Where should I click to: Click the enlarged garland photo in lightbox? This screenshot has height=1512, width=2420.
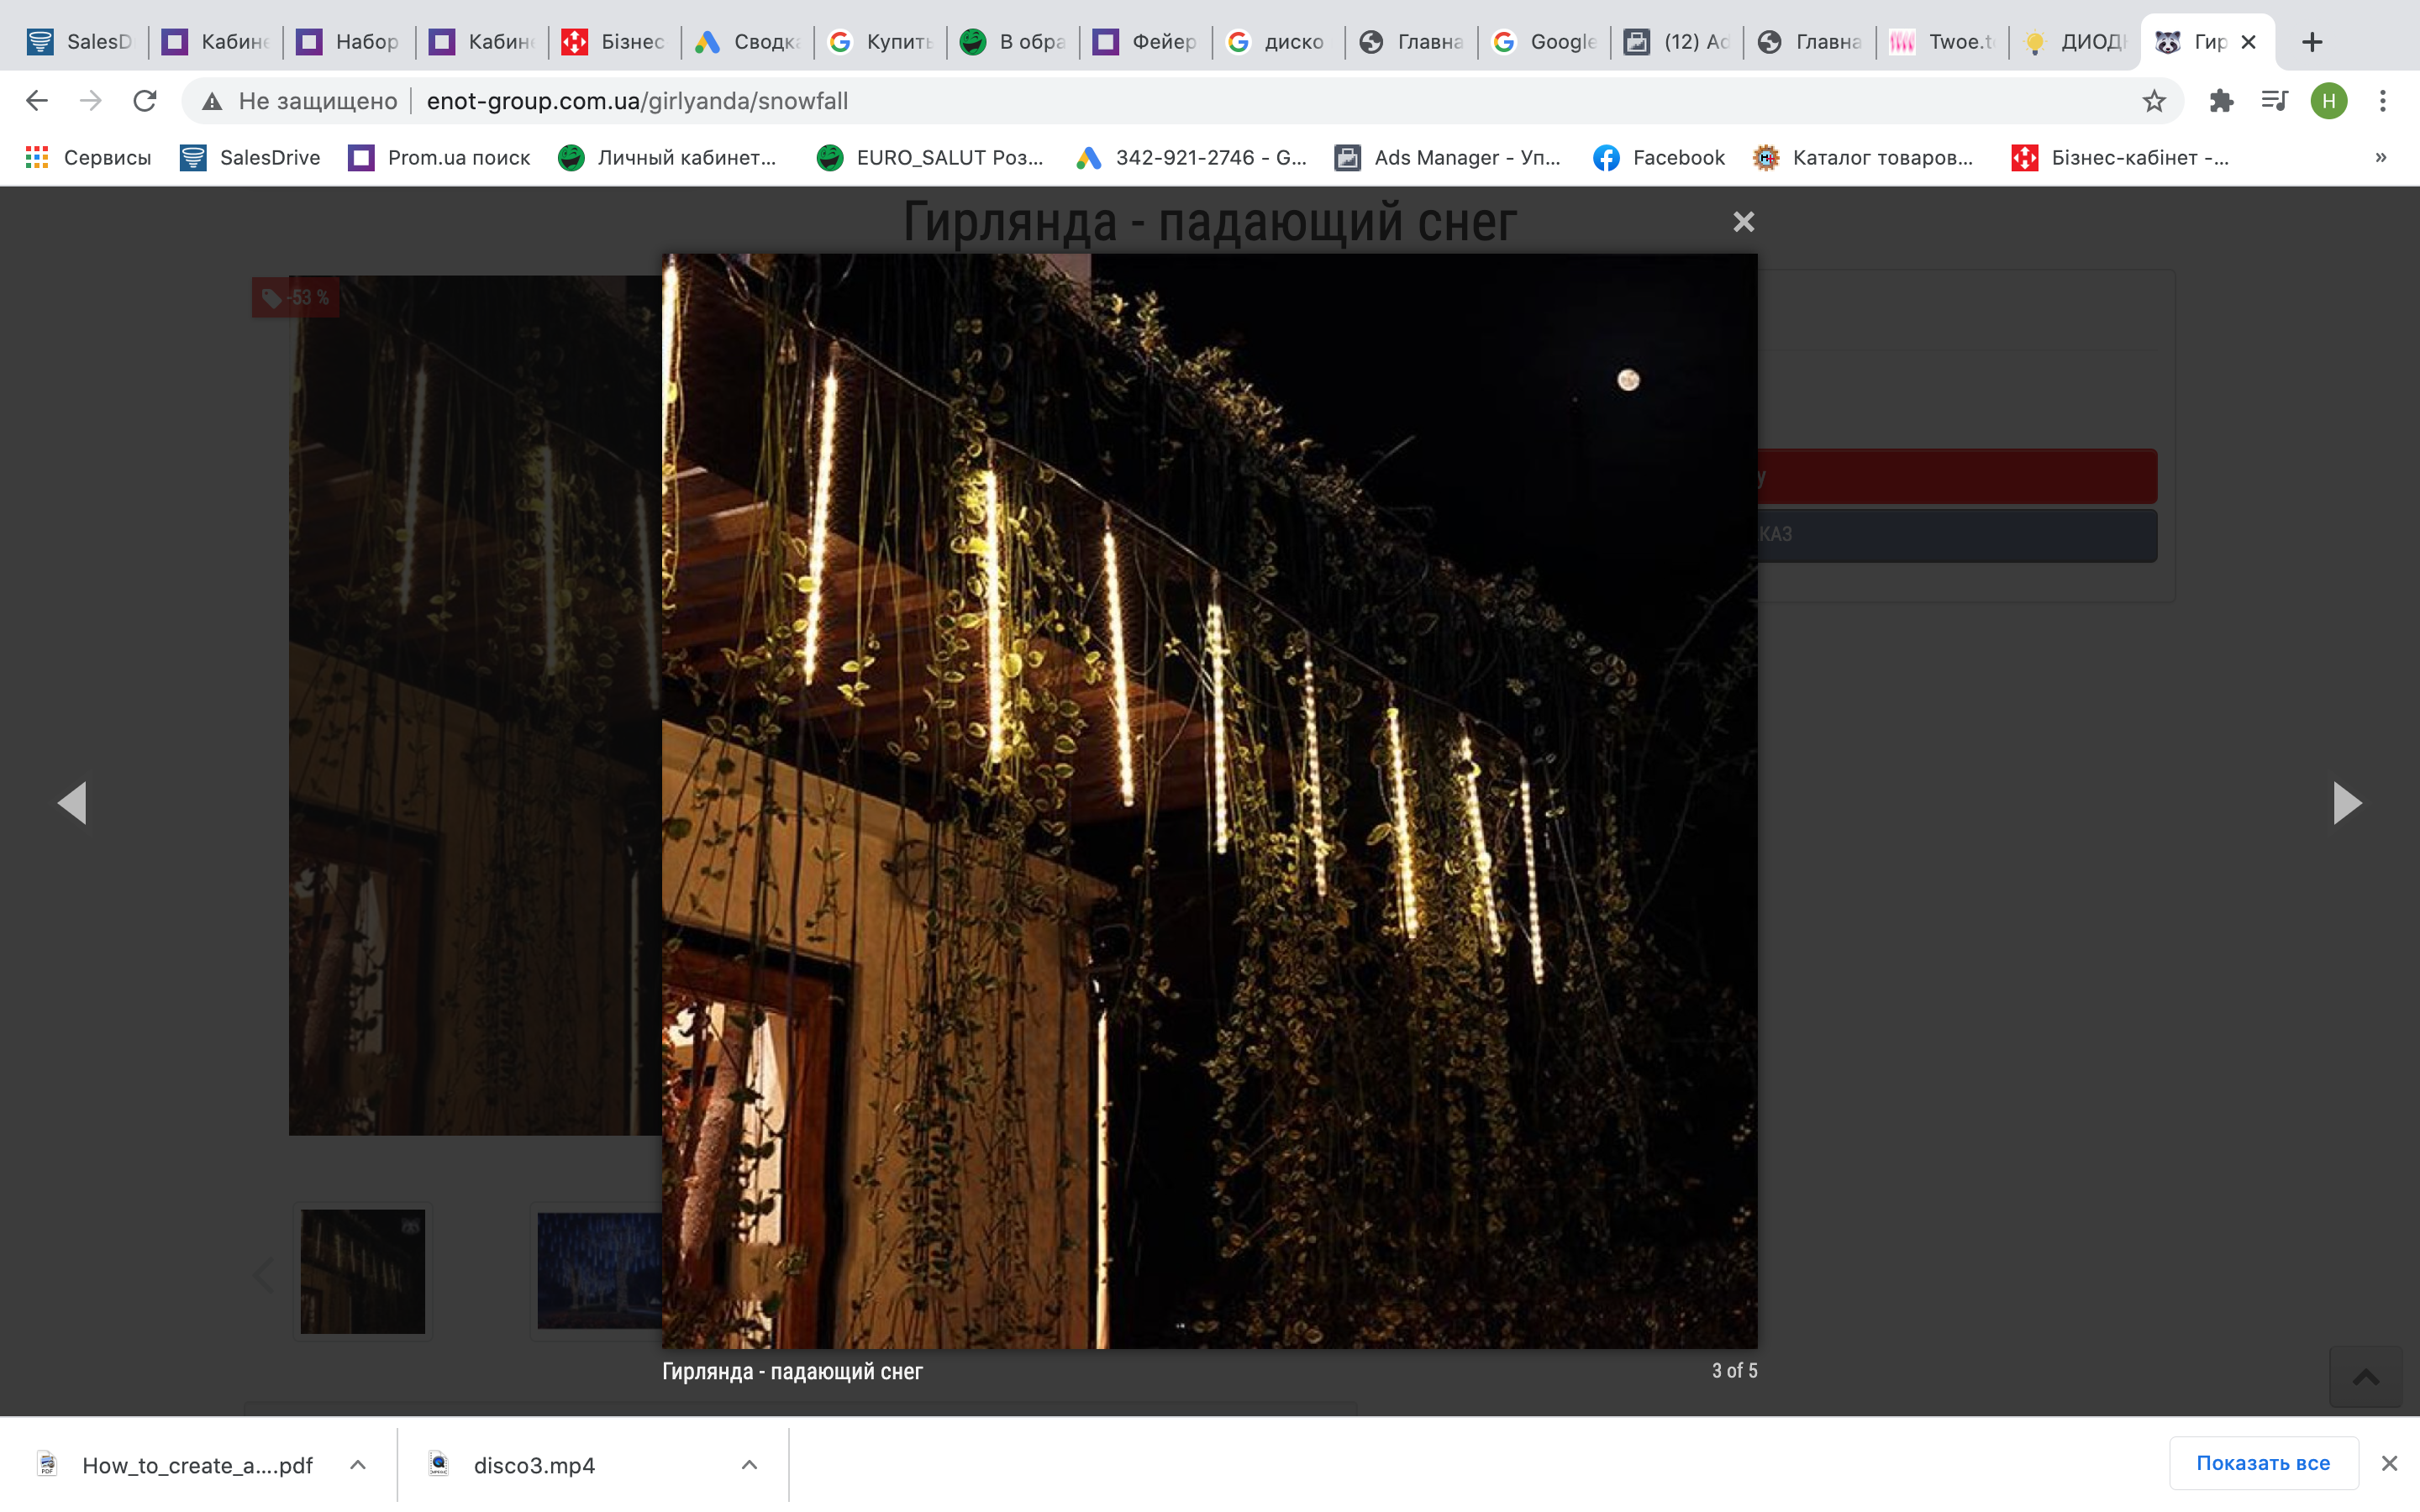(1210, 801)
